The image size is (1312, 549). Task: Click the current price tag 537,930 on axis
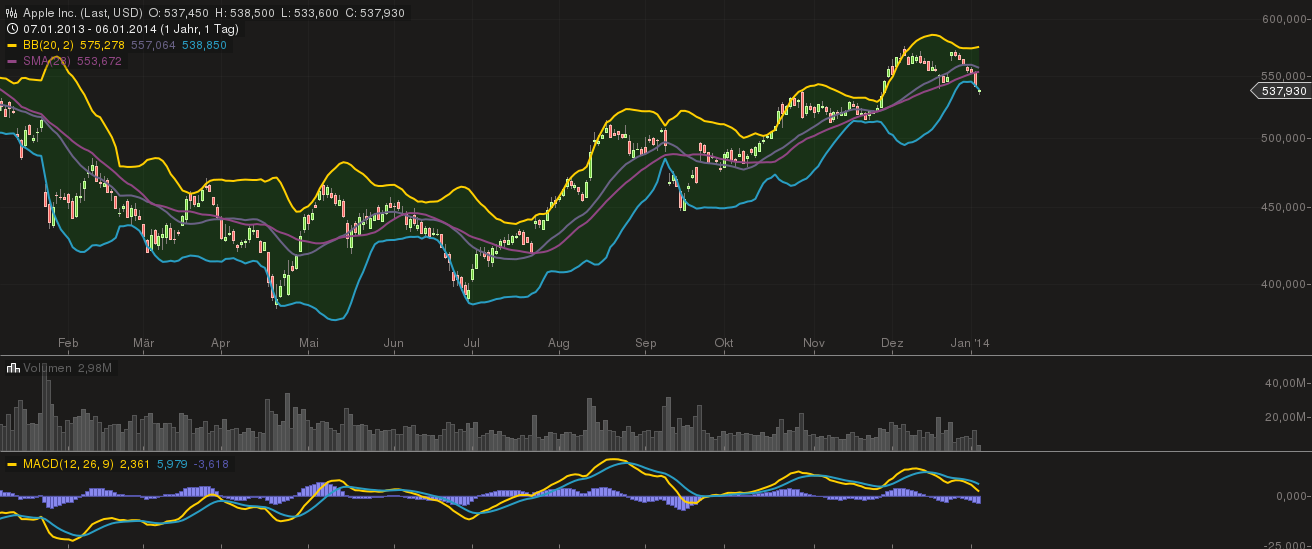pyautogui.click(x=1281, y=91)
